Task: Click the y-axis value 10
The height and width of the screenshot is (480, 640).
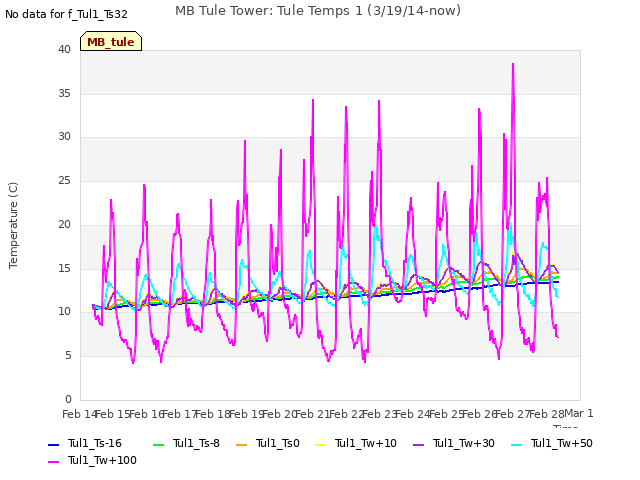Action: pyautogui.click(x=64, y=312)
